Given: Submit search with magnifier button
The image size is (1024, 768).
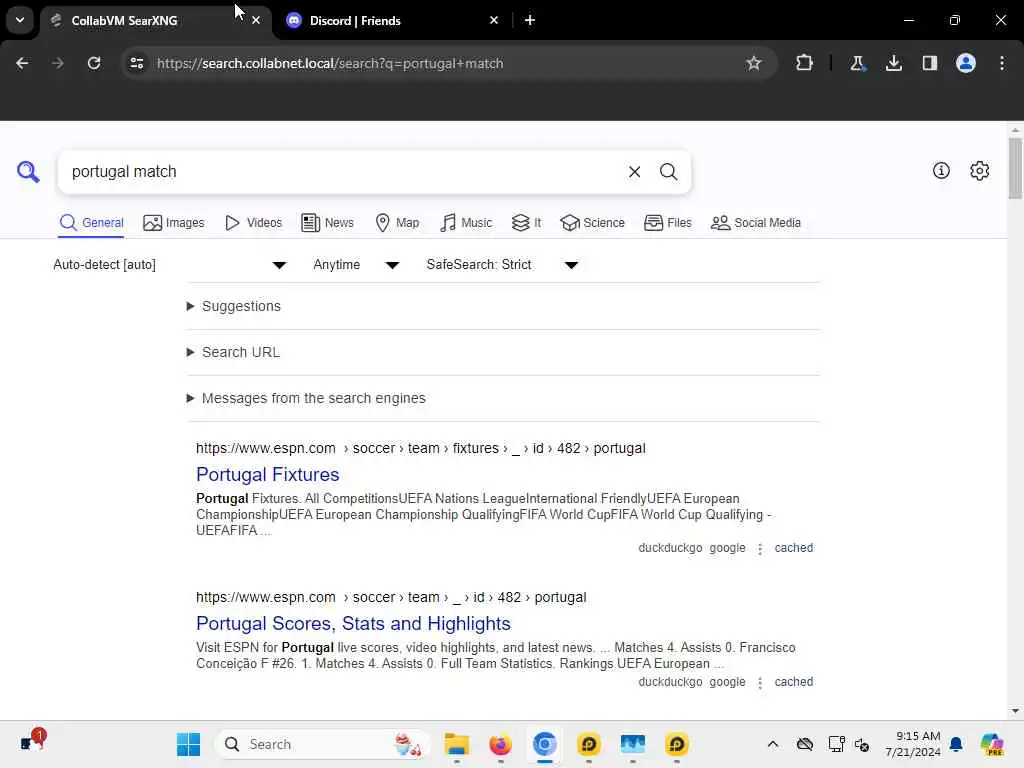Looking at the screenshot, I should (x=668, y=172).
